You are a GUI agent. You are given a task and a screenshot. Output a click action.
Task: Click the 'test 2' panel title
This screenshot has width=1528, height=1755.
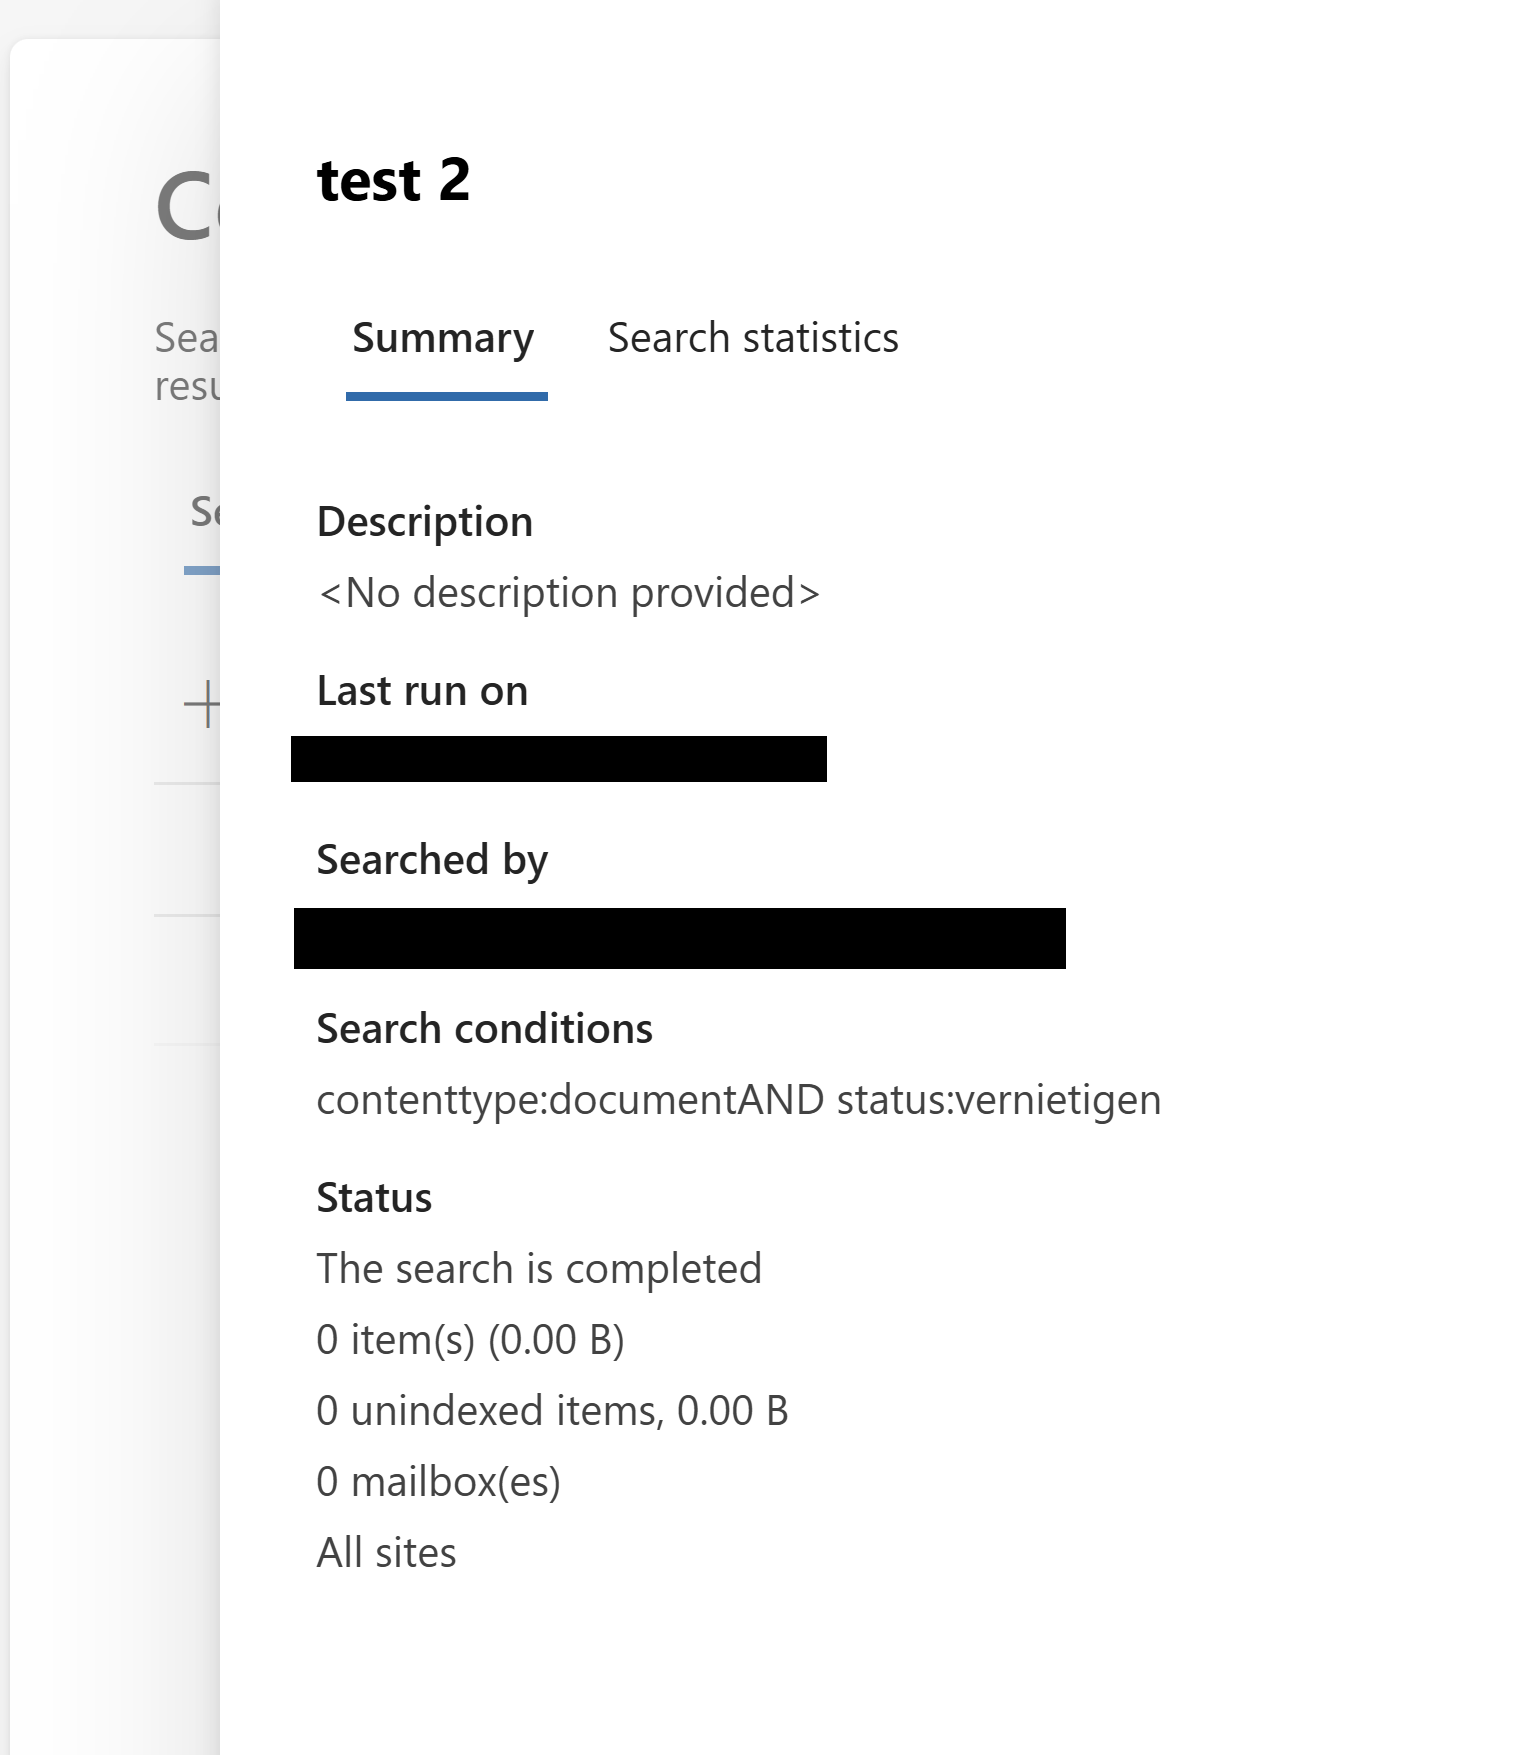[x=393, y=181]
